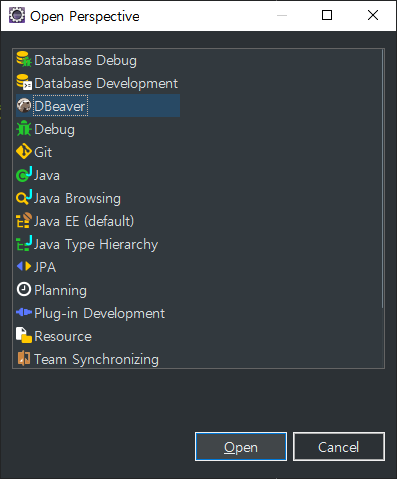Image resolution: width=397 pixels, height=479 pixels.
Task: Click the Resource perspective icon
Action: coord(24,335)
